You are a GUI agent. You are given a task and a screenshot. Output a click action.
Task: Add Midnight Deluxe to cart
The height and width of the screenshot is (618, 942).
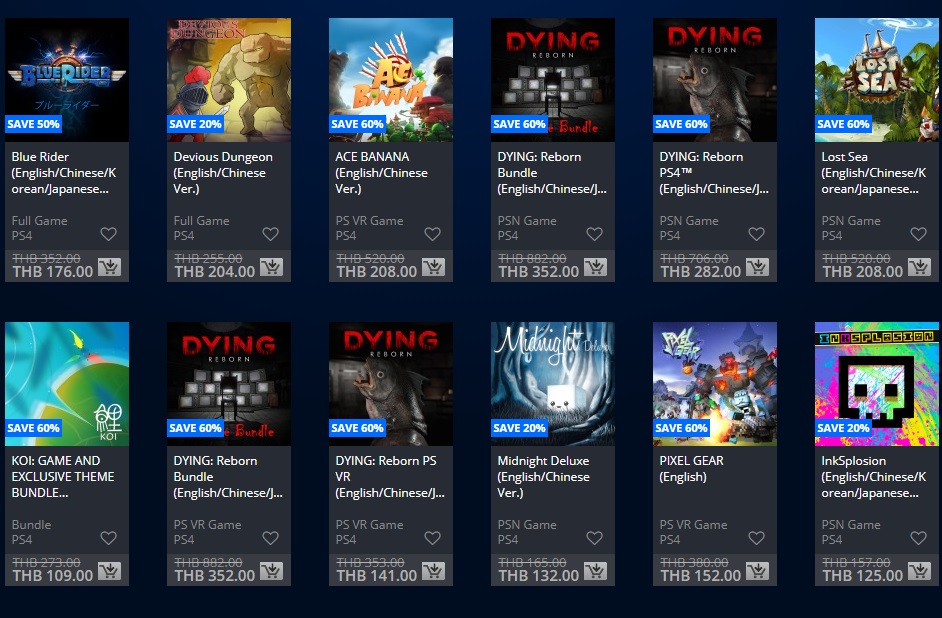(595, 571)
